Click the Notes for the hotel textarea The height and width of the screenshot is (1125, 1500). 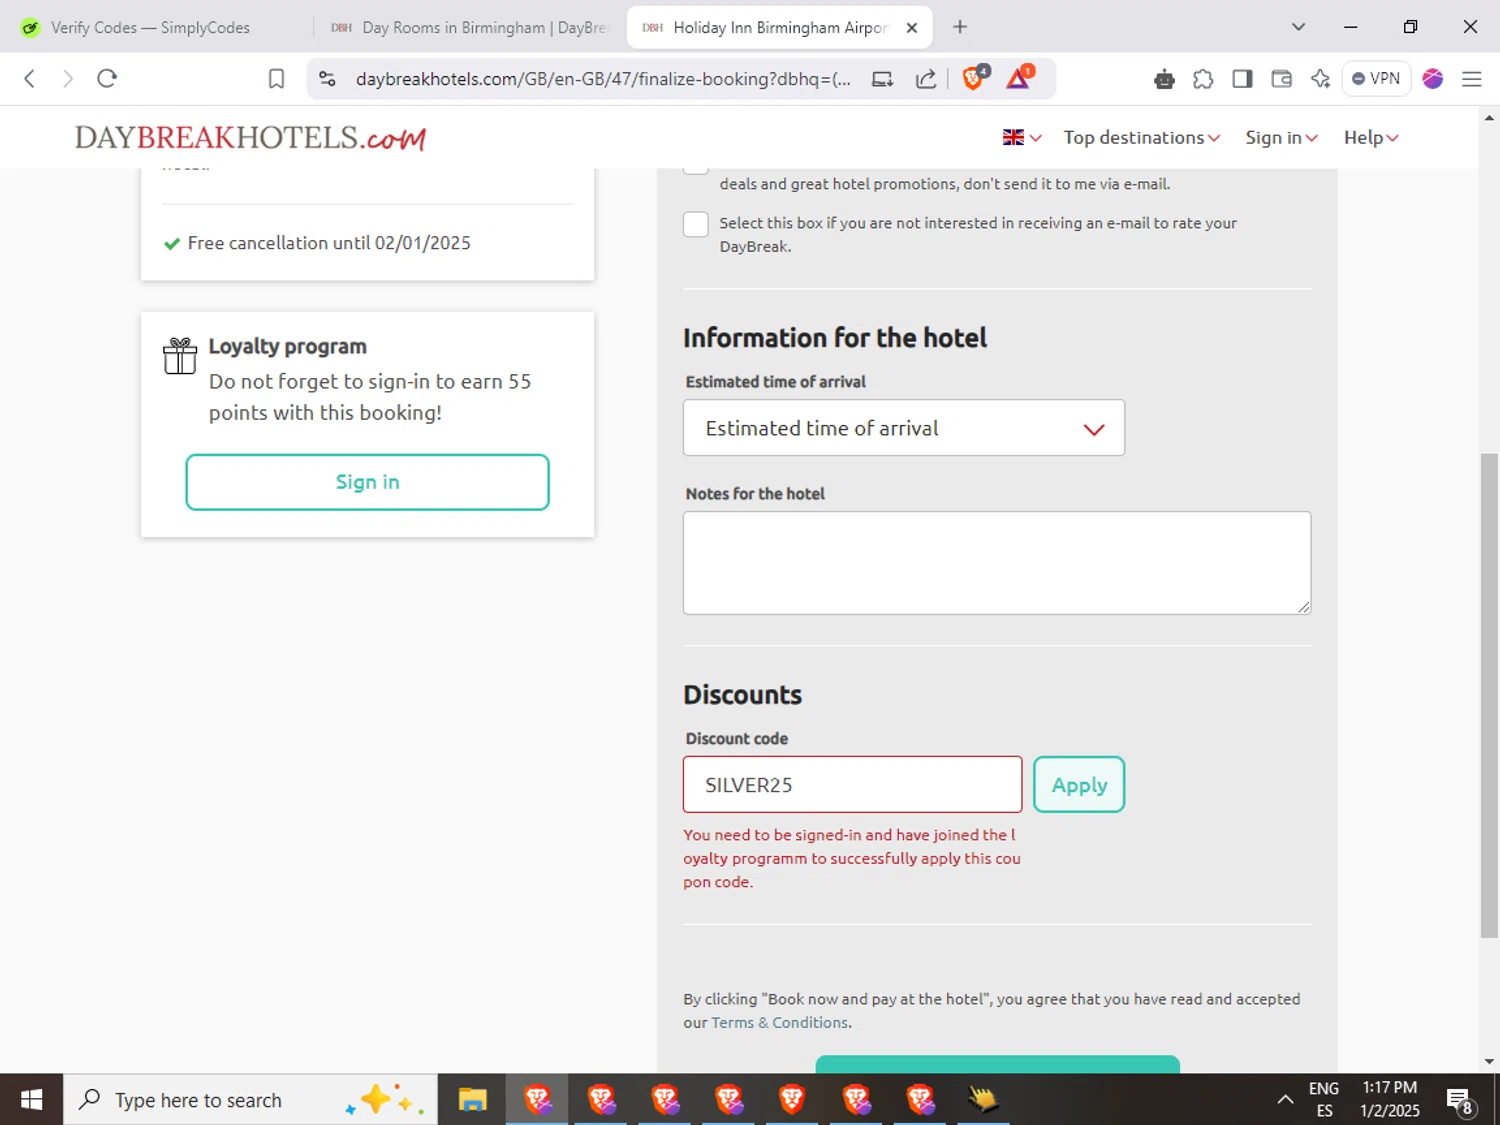(x=997, y=563)
